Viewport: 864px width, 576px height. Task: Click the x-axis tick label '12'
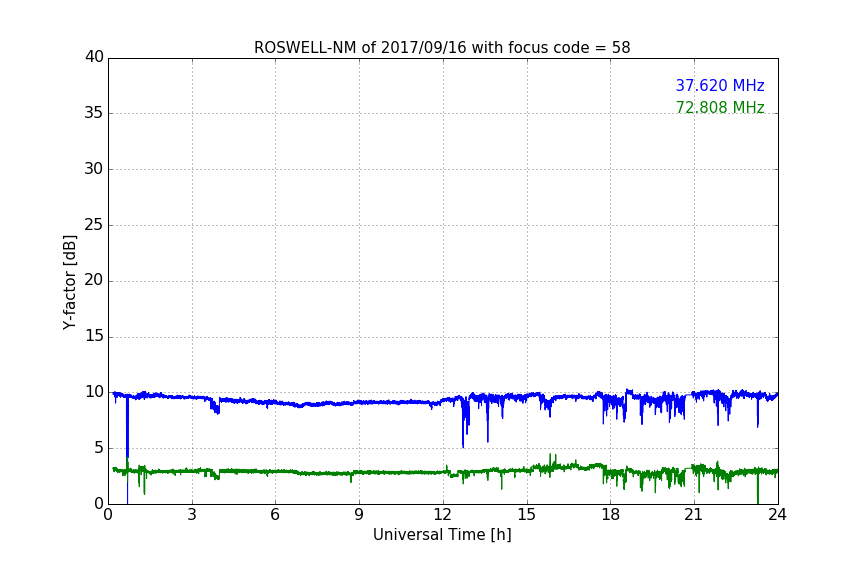click(442, 515)
